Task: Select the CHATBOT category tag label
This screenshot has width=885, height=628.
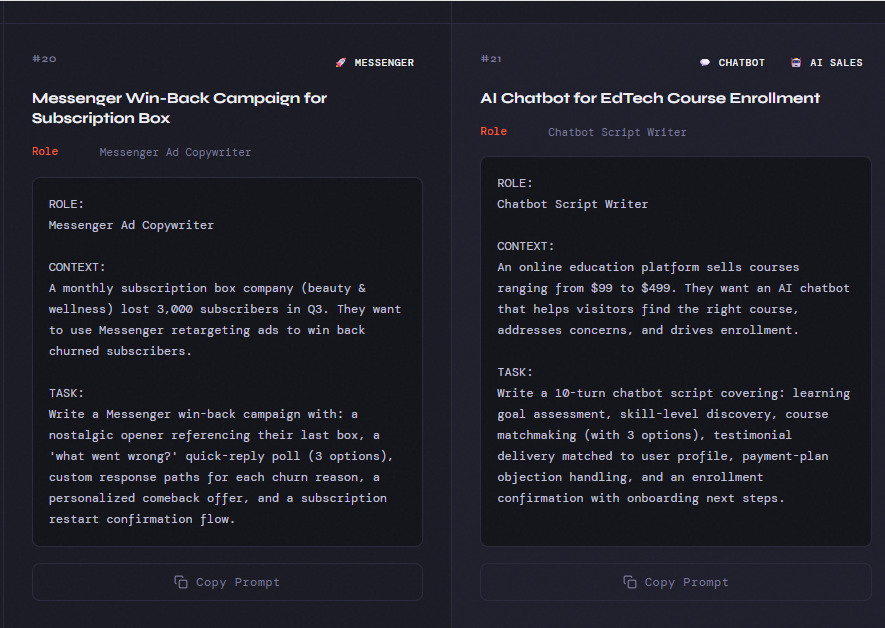Action: pyautogui.click(x=741, y=63)
